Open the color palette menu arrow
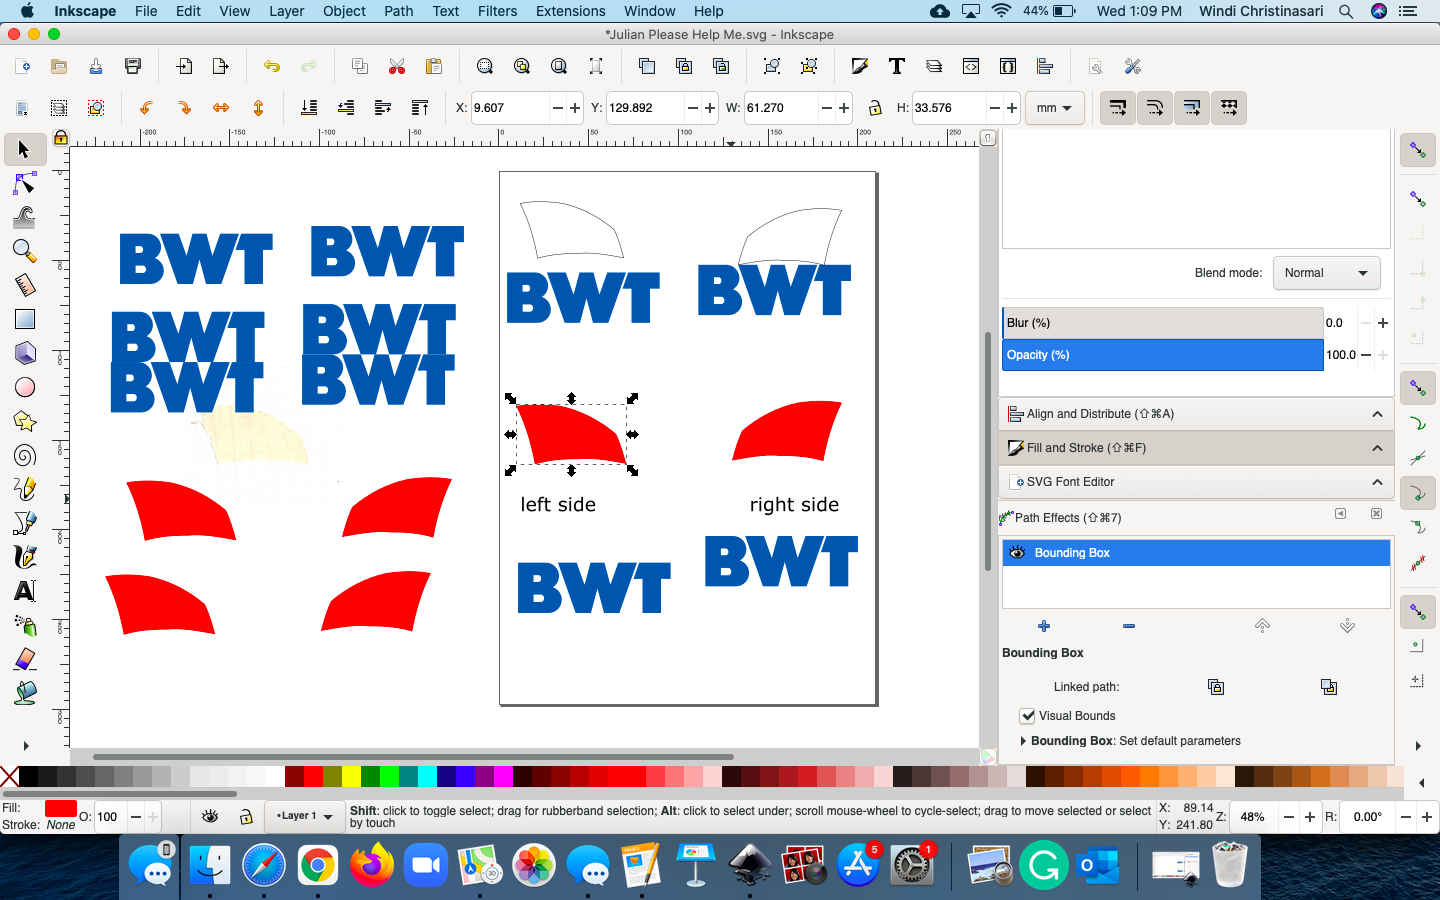The image size is (1440, 900). point(1423,783)
